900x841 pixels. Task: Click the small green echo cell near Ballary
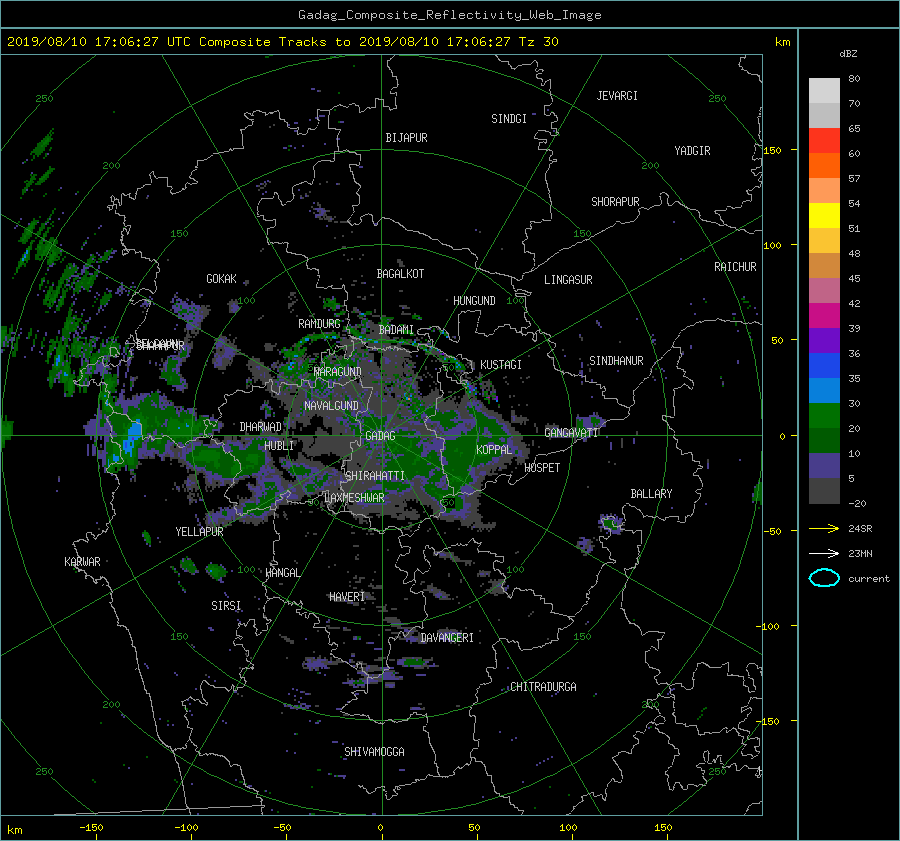(611, 523)
